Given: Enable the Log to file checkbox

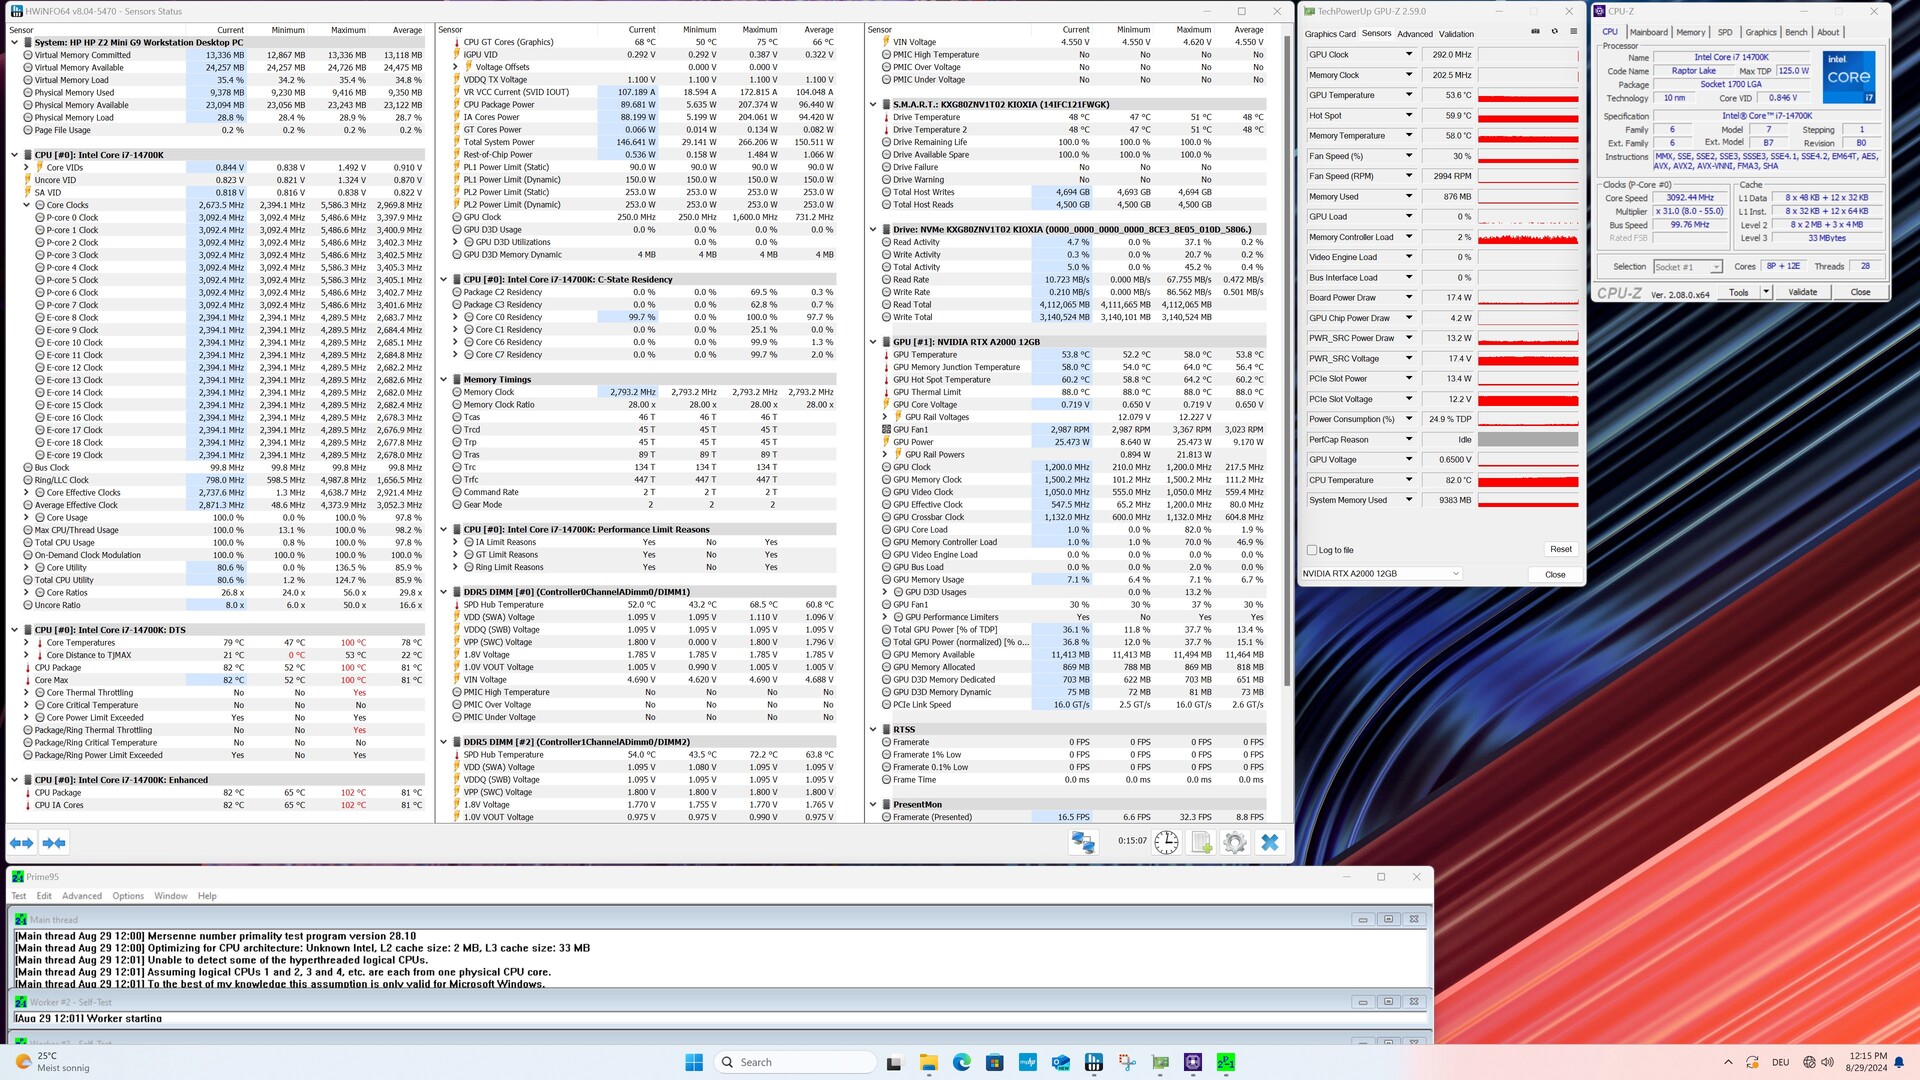Looking at the screenshot, I should tap(1312, 550).
